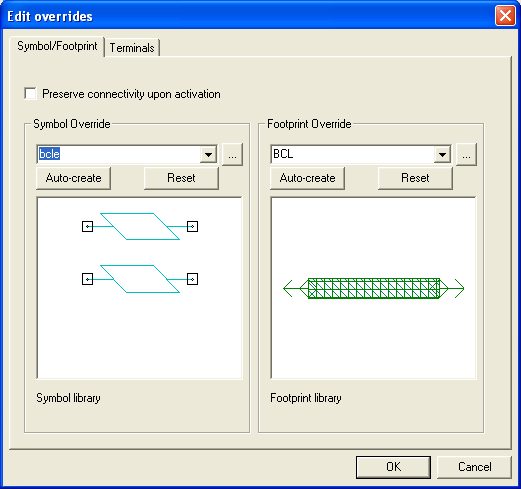This screenshot has height=489, width=521.
Task: Click Reset under Symbol Override
Action: [181, 178]
